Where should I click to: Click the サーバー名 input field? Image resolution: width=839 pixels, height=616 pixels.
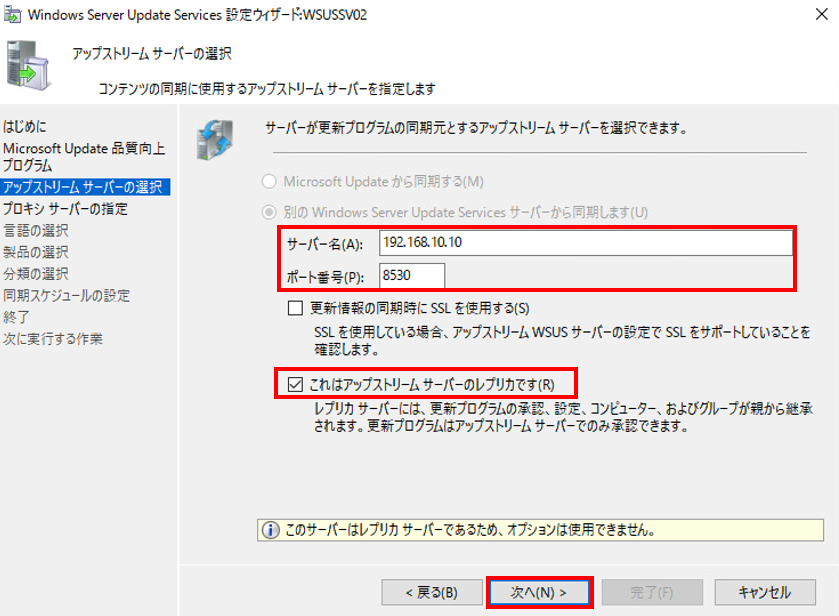pos(586,243)
